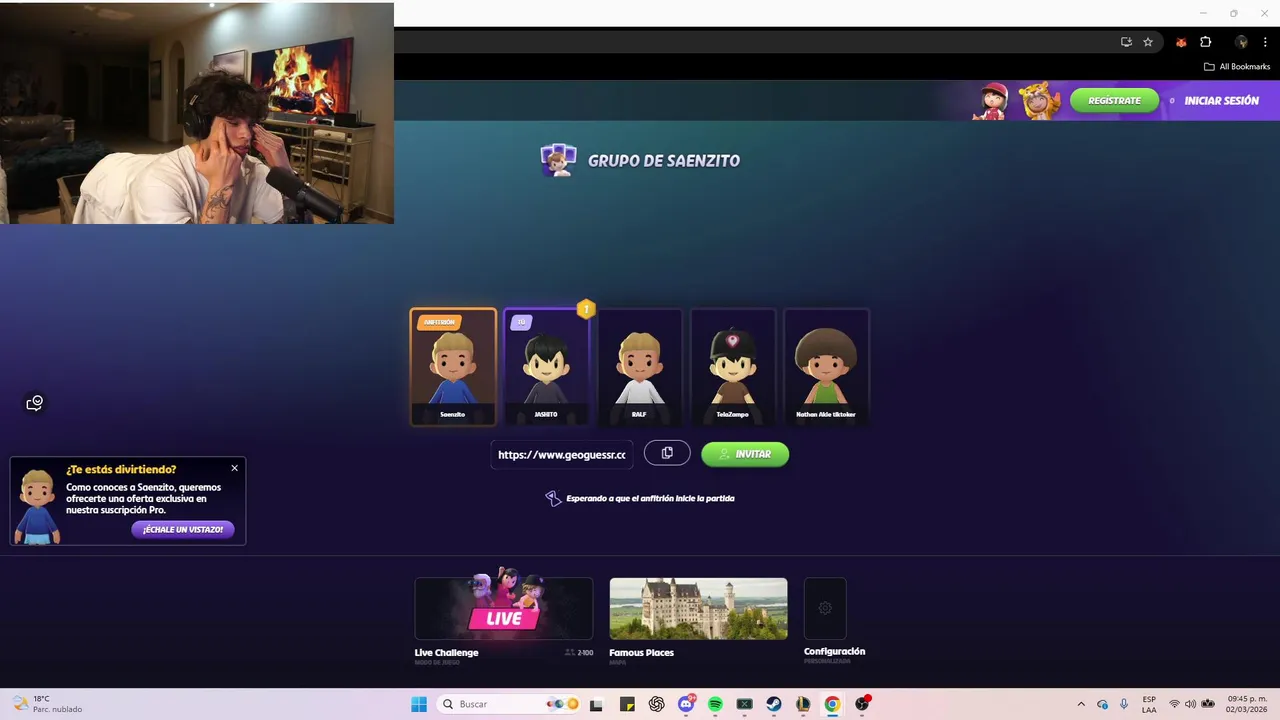Click the tiger costume character in the header
This screenshot has width=1280, height=720.
click(x=1038, y=101)
